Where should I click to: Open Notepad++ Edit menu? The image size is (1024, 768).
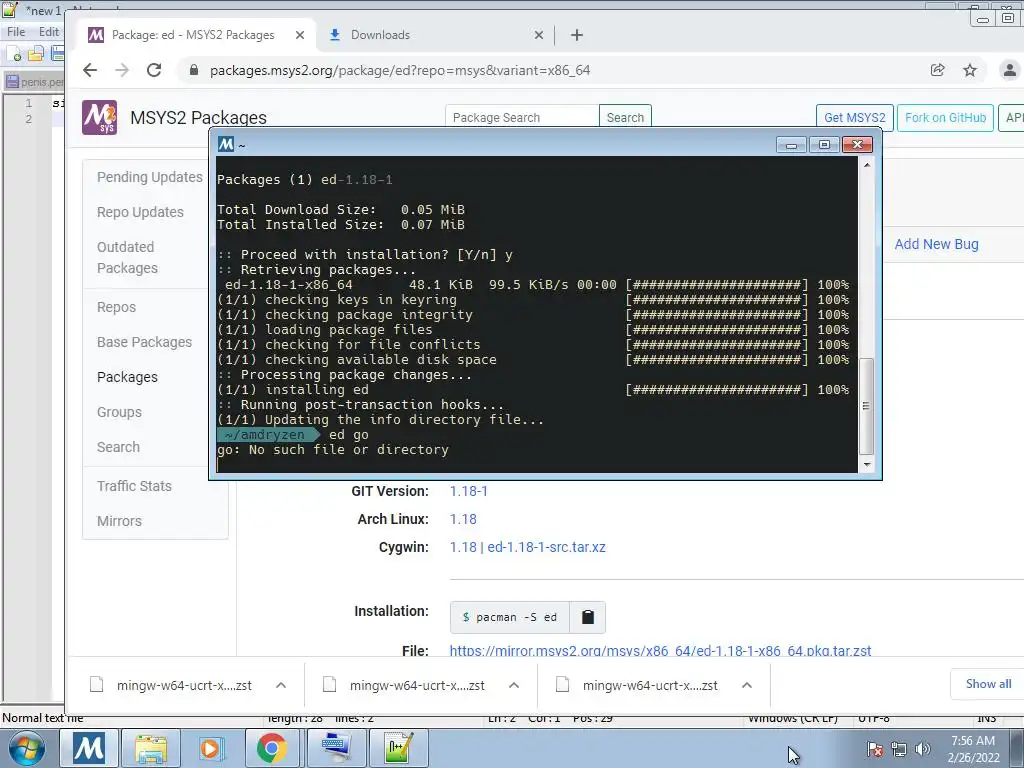[x=48, y=31]
